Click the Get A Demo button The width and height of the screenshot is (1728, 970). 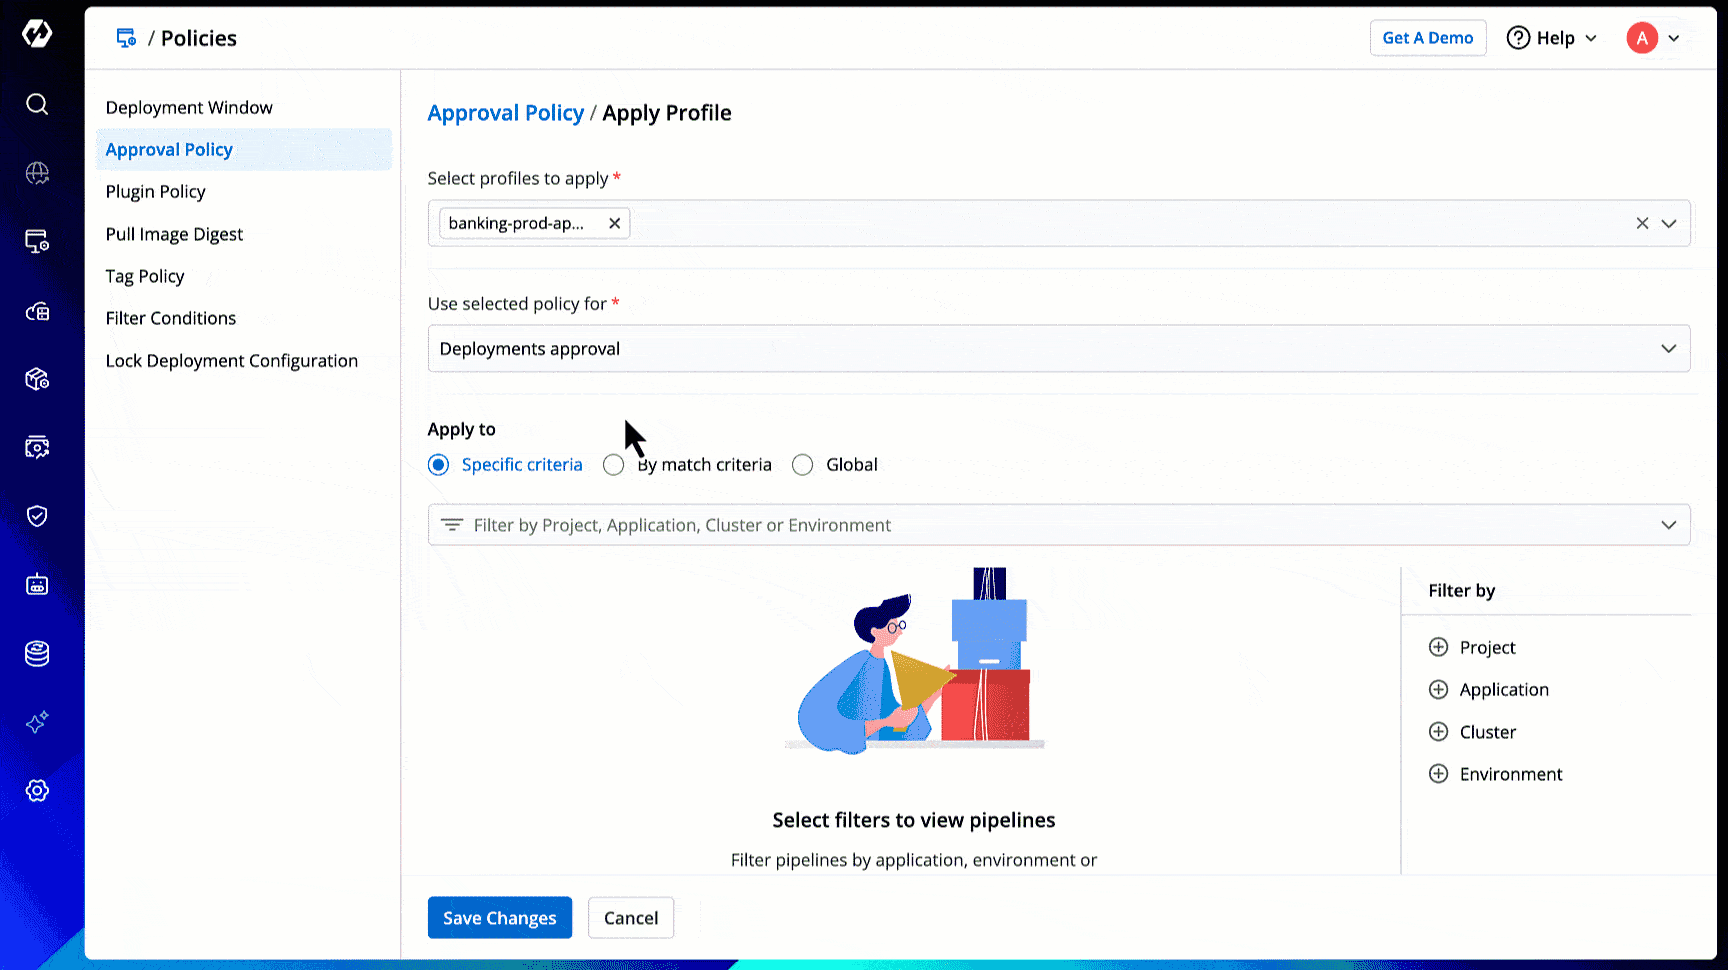[1427, 38]
